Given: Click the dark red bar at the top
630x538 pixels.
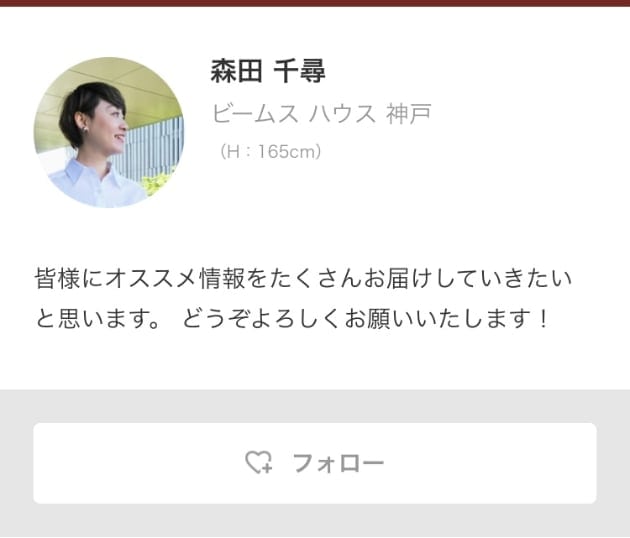Looking at the screenshot, I should [315, 3].
